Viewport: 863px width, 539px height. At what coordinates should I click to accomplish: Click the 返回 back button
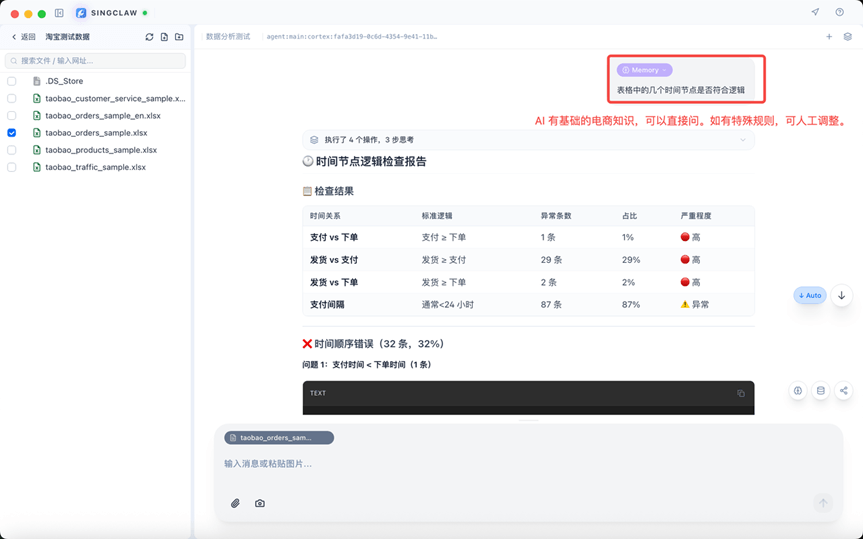pyautogui.click(x=23, y=37)
